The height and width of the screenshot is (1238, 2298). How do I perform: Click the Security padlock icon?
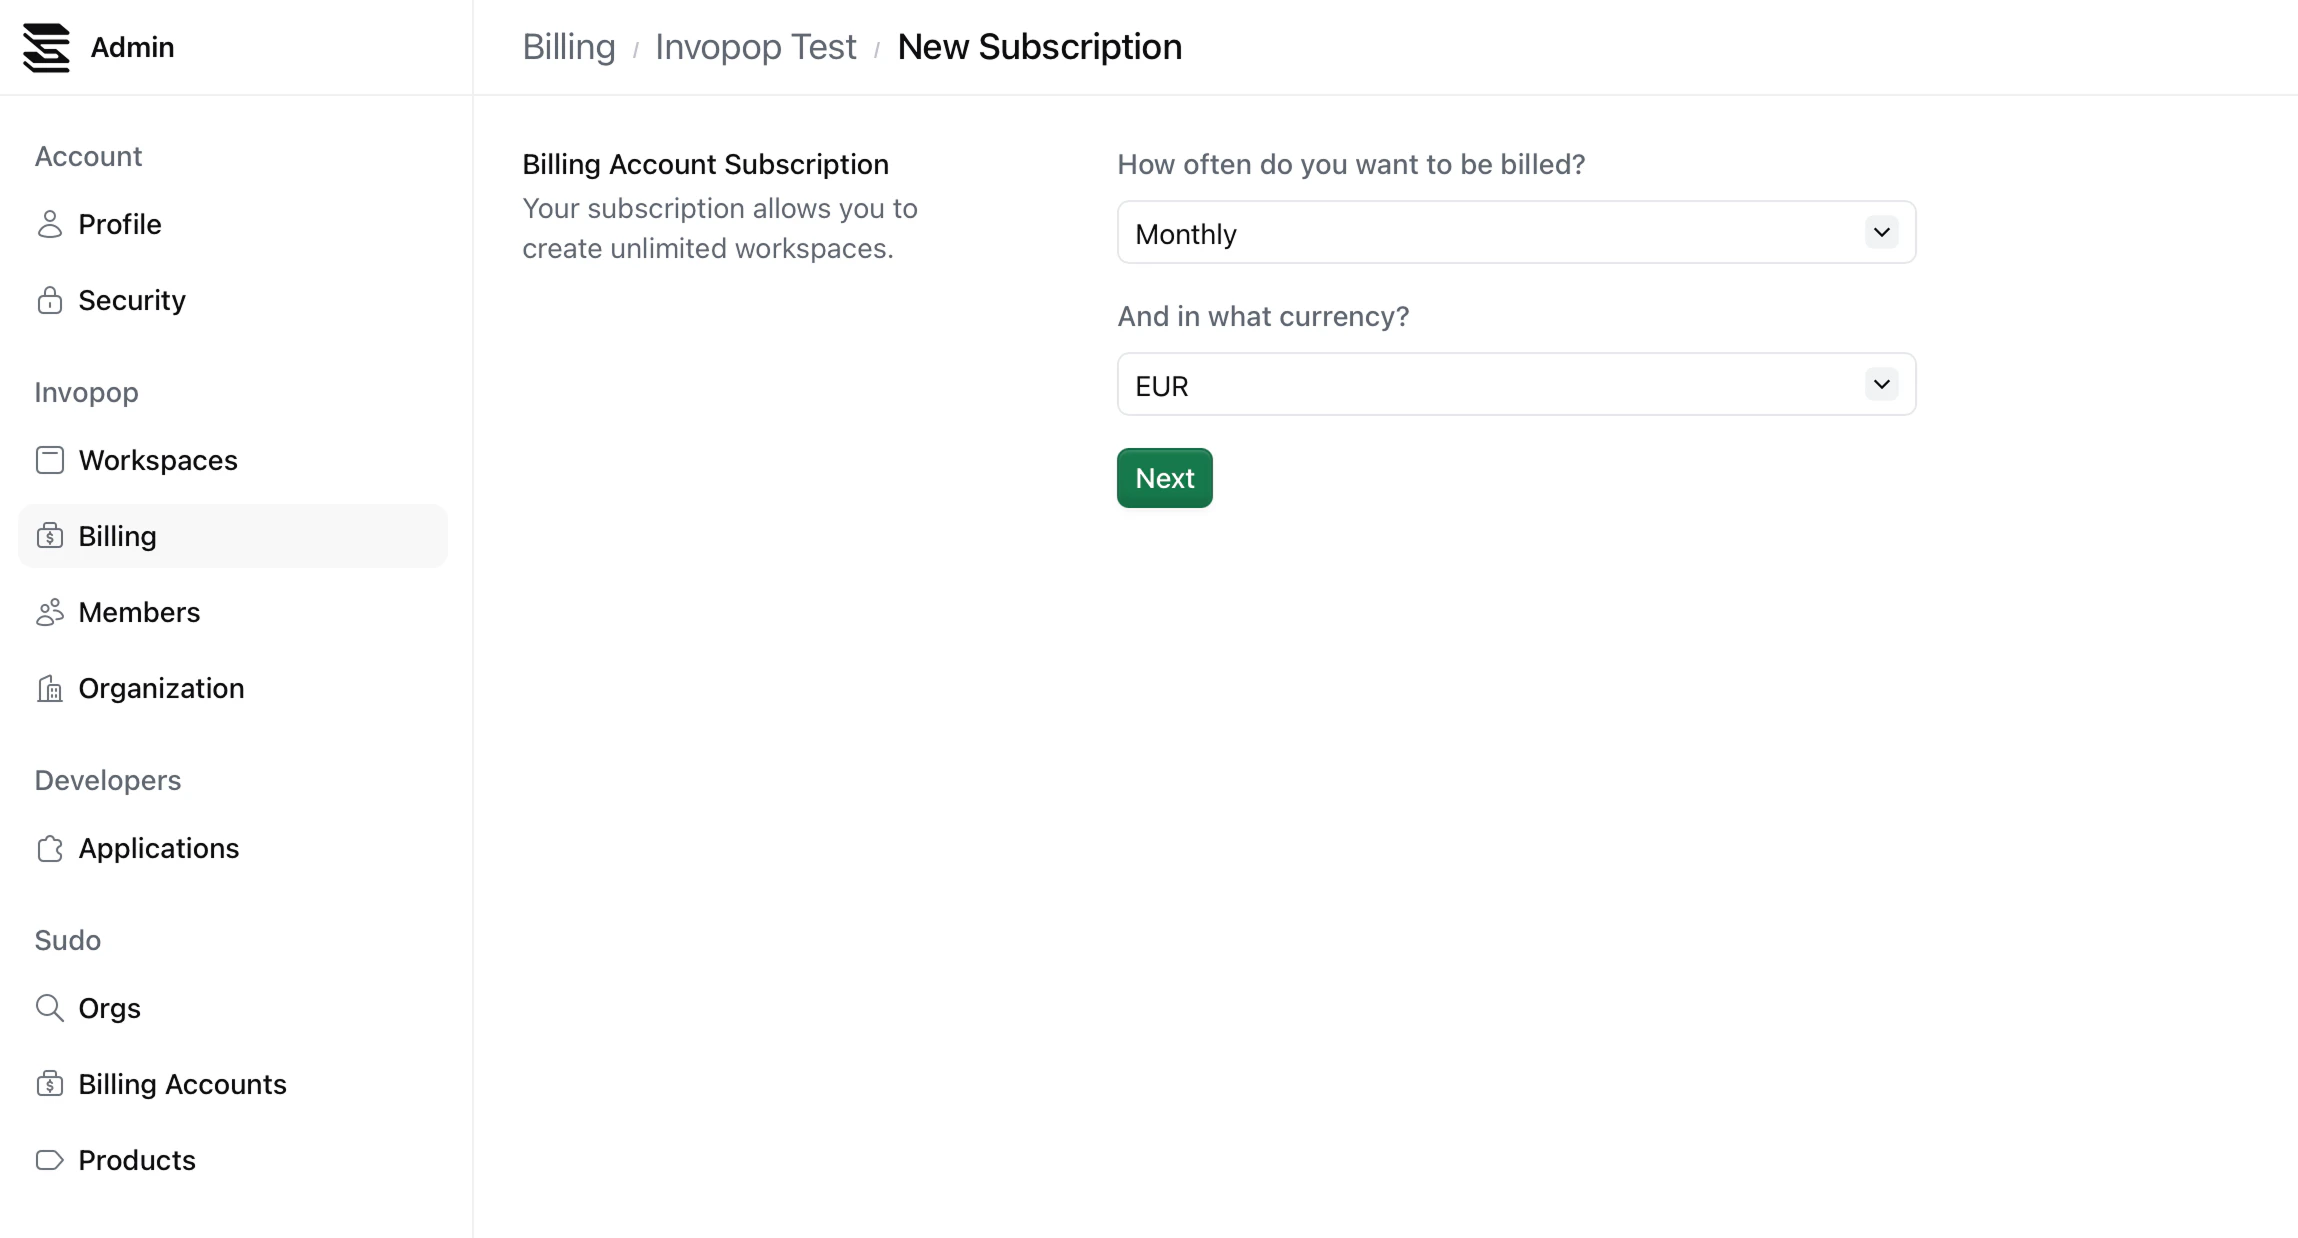49,300
